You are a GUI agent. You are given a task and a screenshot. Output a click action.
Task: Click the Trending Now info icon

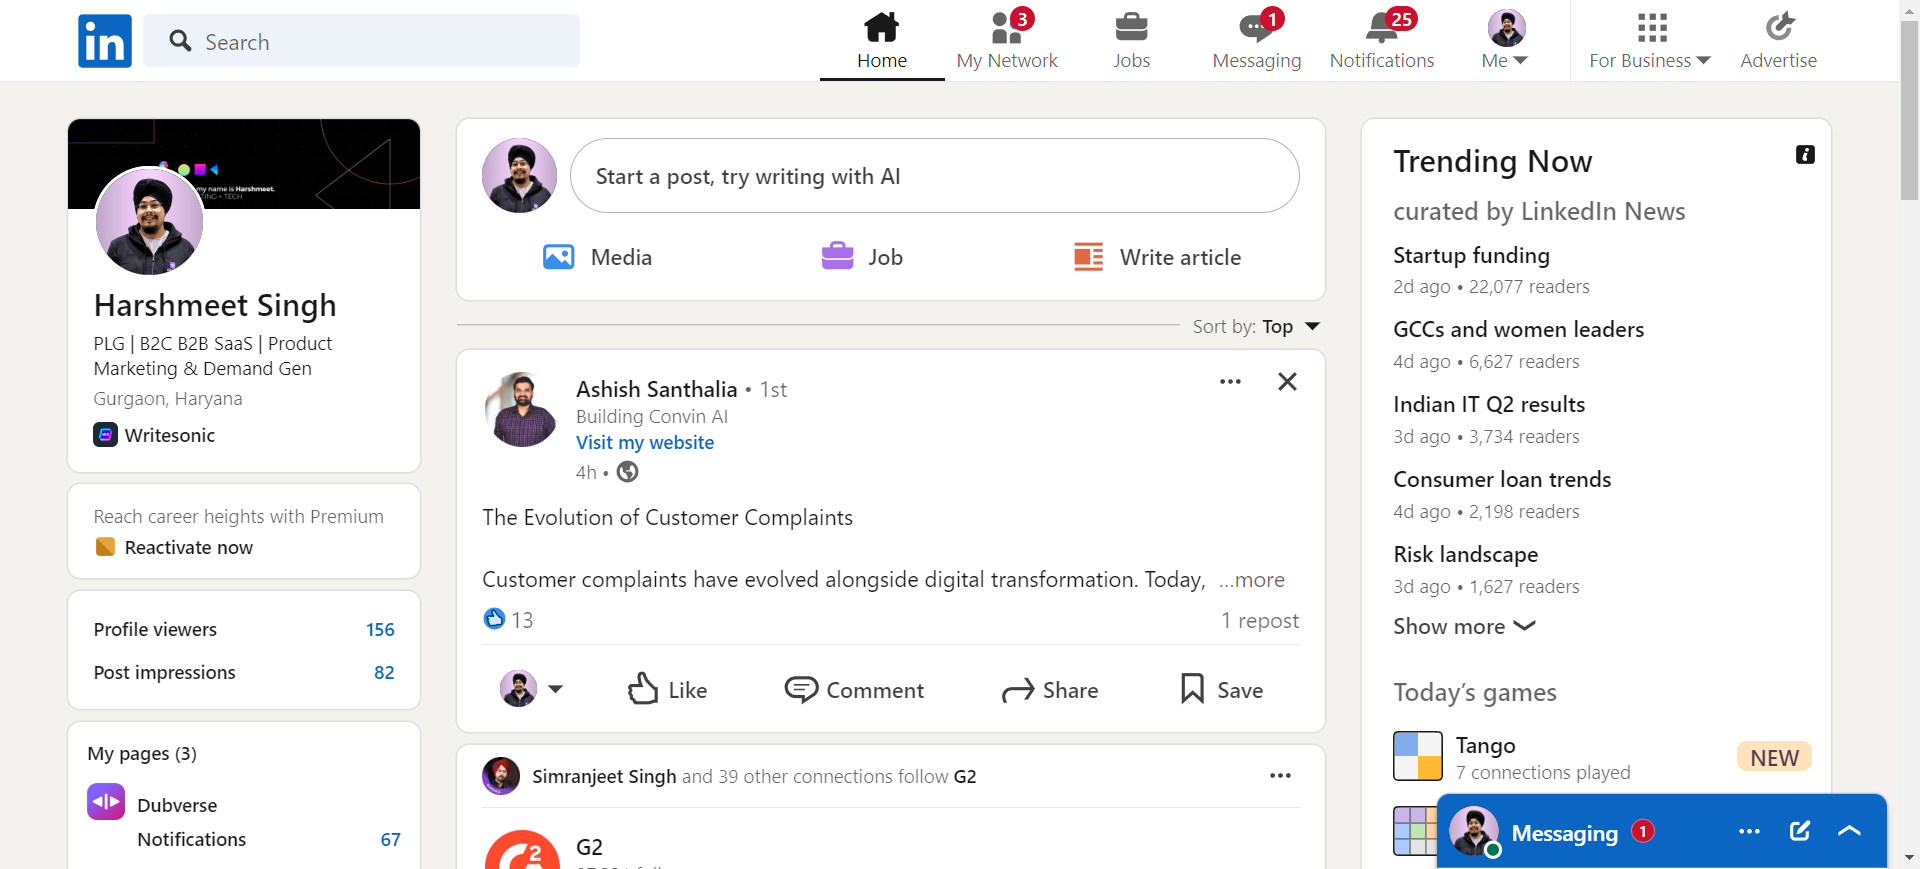[x=1805, y=155]
